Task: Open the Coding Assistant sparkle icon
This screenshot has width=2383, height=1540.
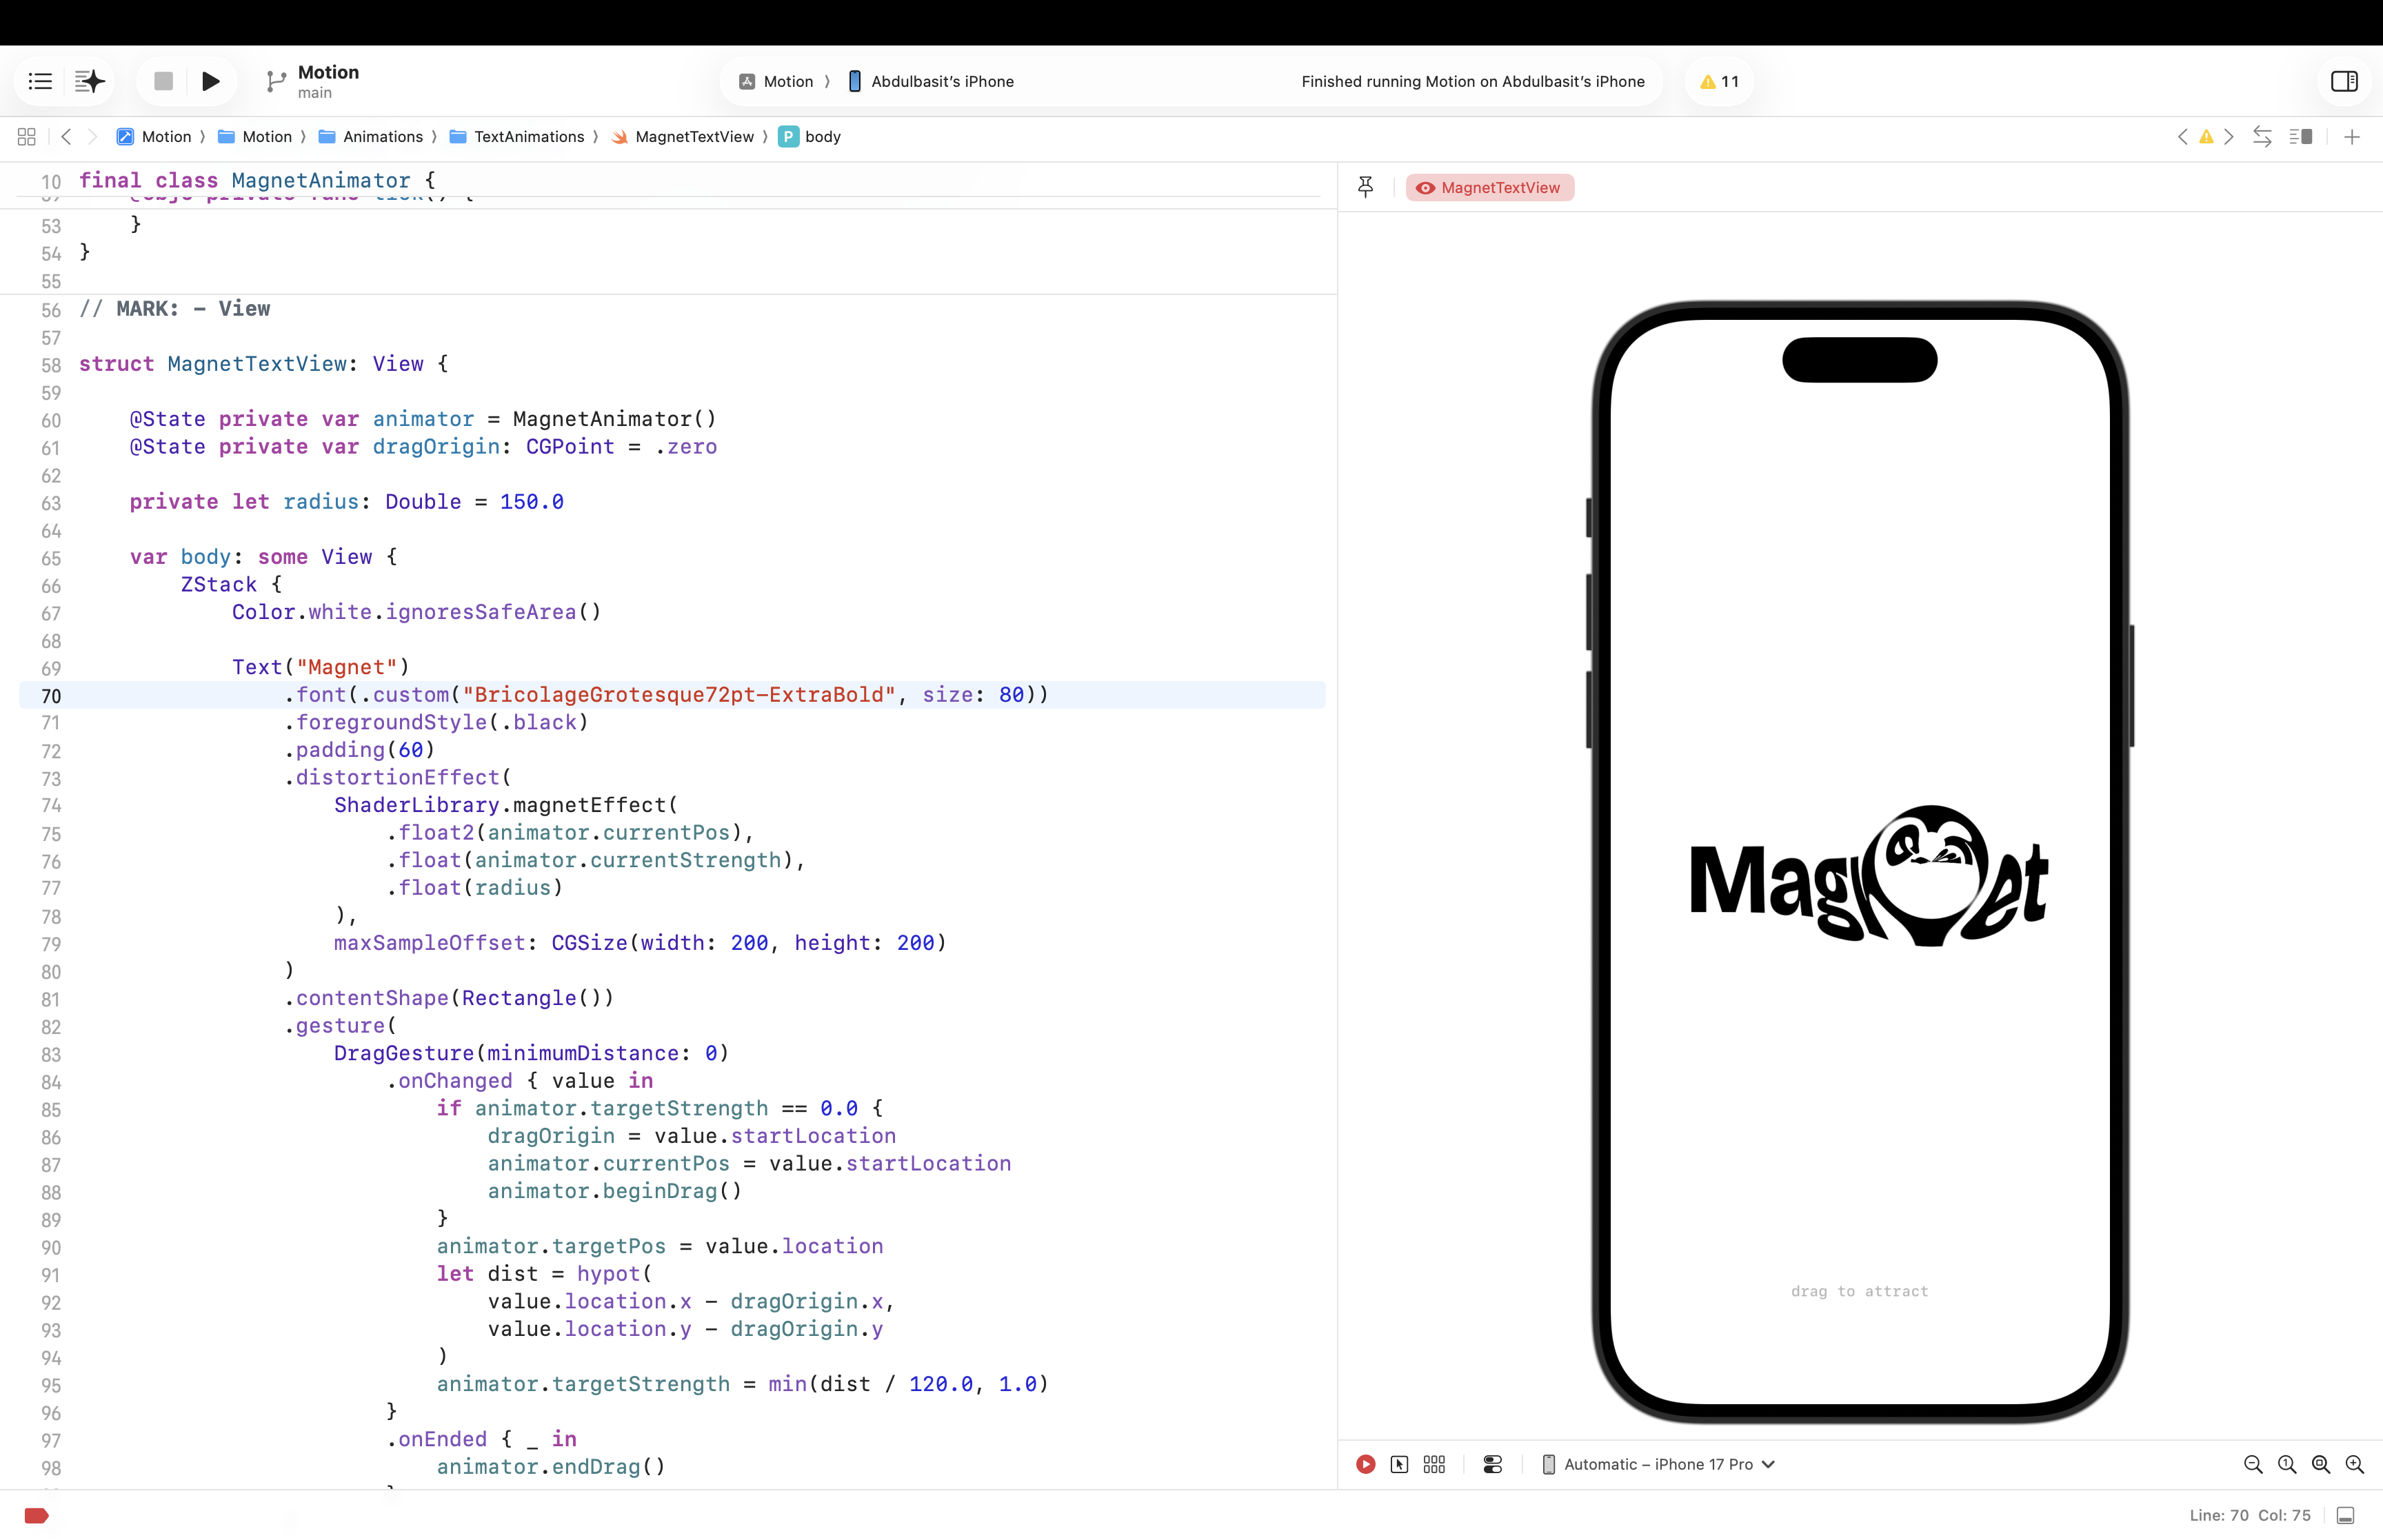Action: 90,81
